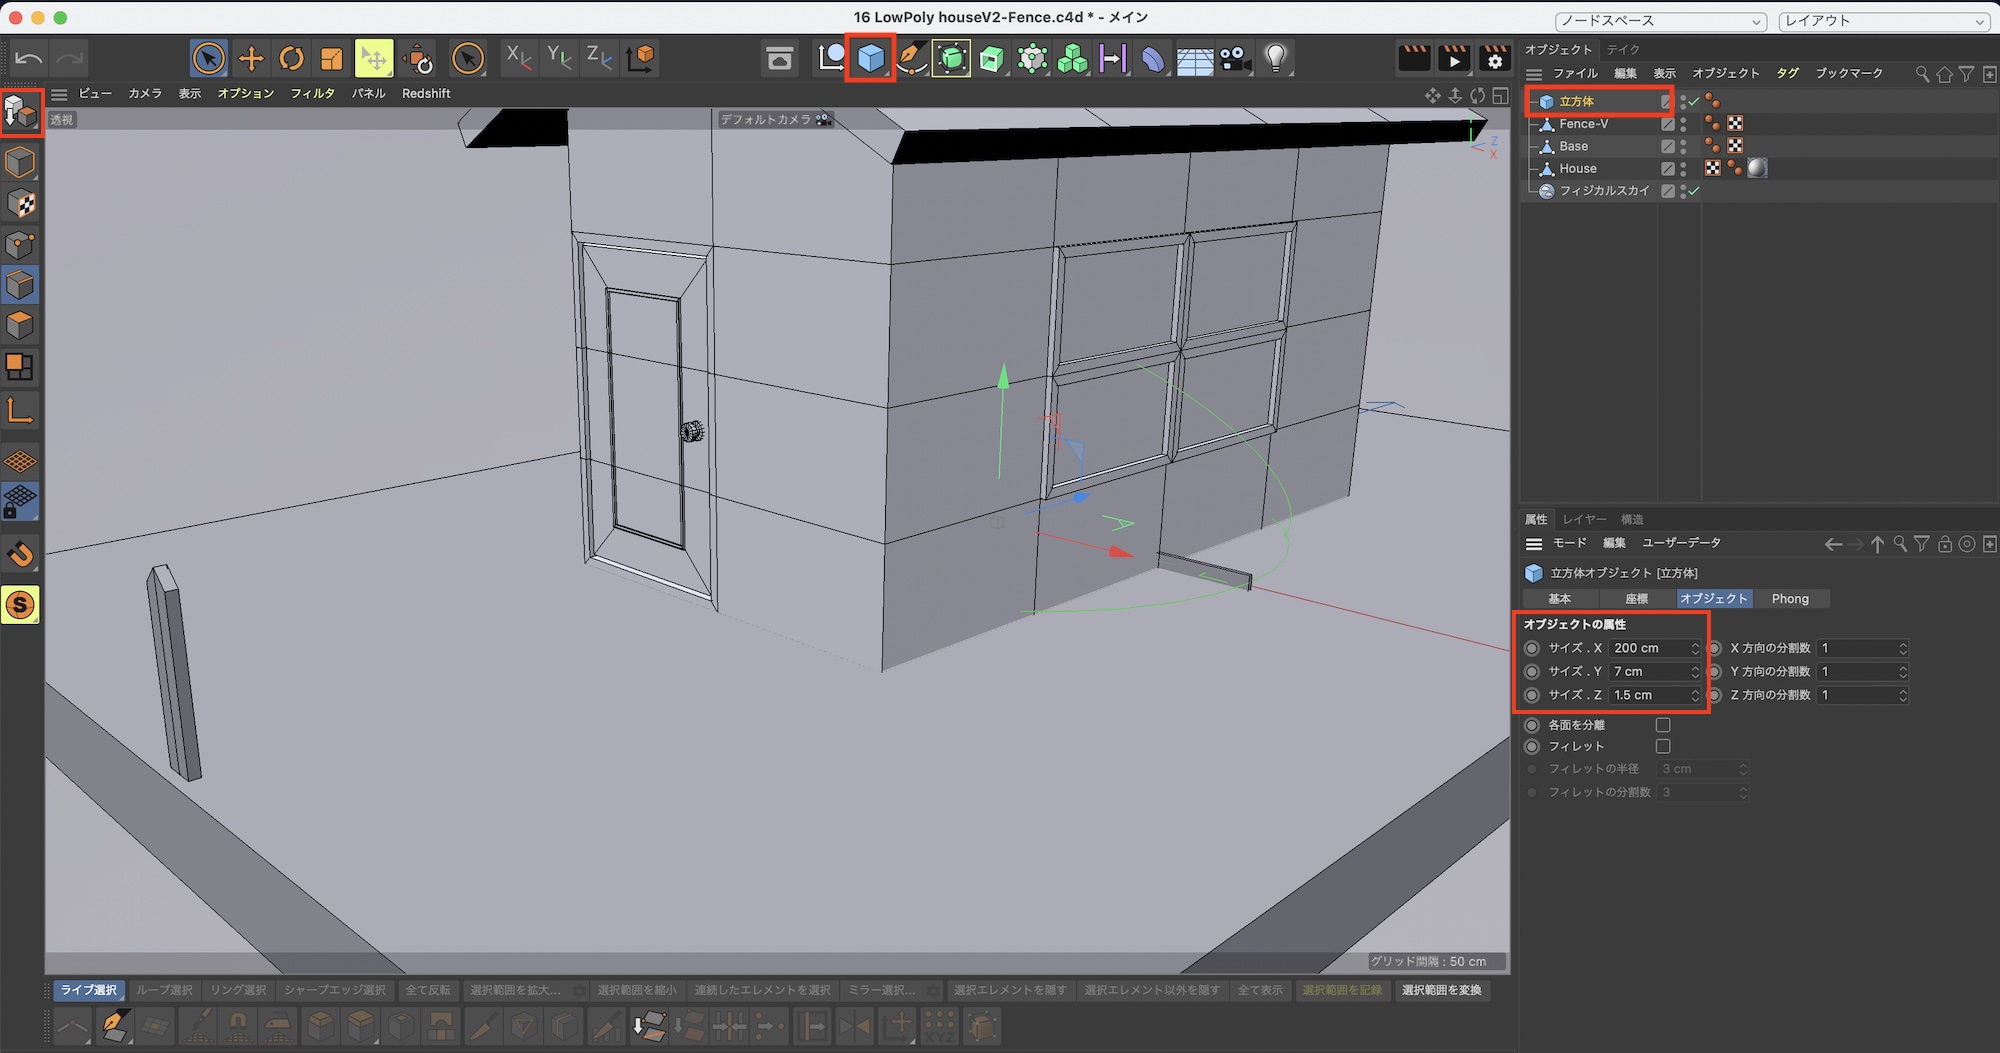The width and height of the screenshot is (2000, 1053).
Task: Click the Make Editable icon in left sidebar
Action: [x=21, y=113]
